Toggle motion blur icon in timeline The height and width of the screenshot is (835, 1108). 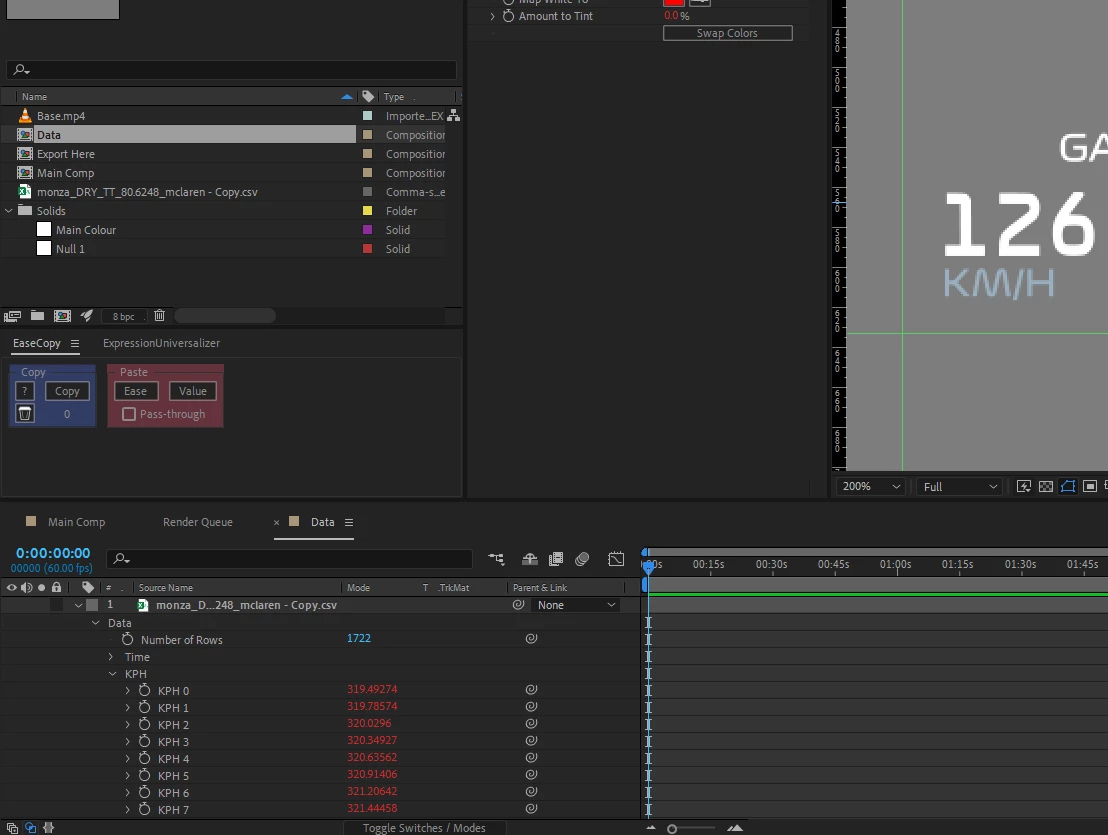582,559
